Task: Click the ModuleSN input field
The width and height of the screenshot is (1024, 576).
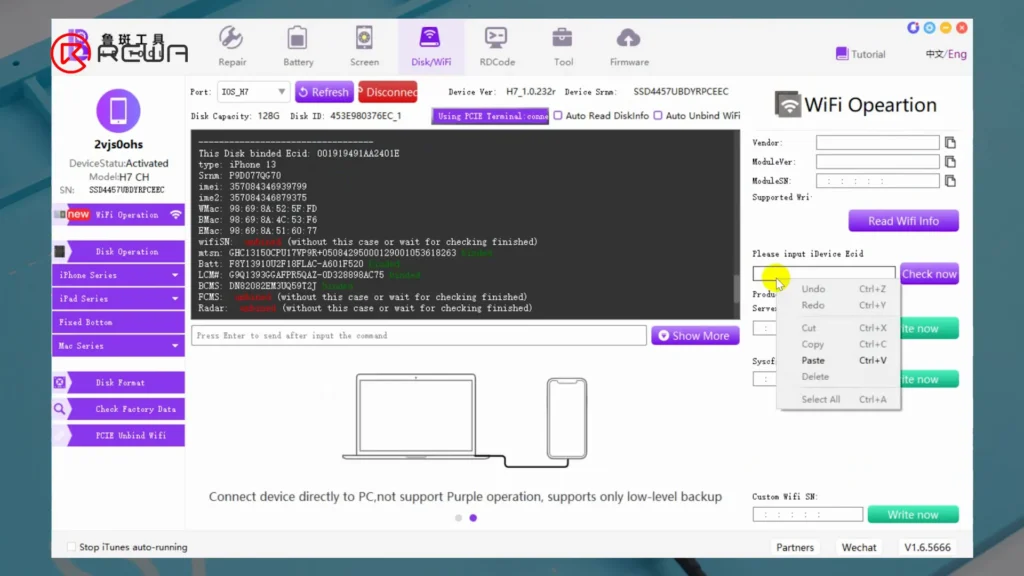Action: (877, 181)
